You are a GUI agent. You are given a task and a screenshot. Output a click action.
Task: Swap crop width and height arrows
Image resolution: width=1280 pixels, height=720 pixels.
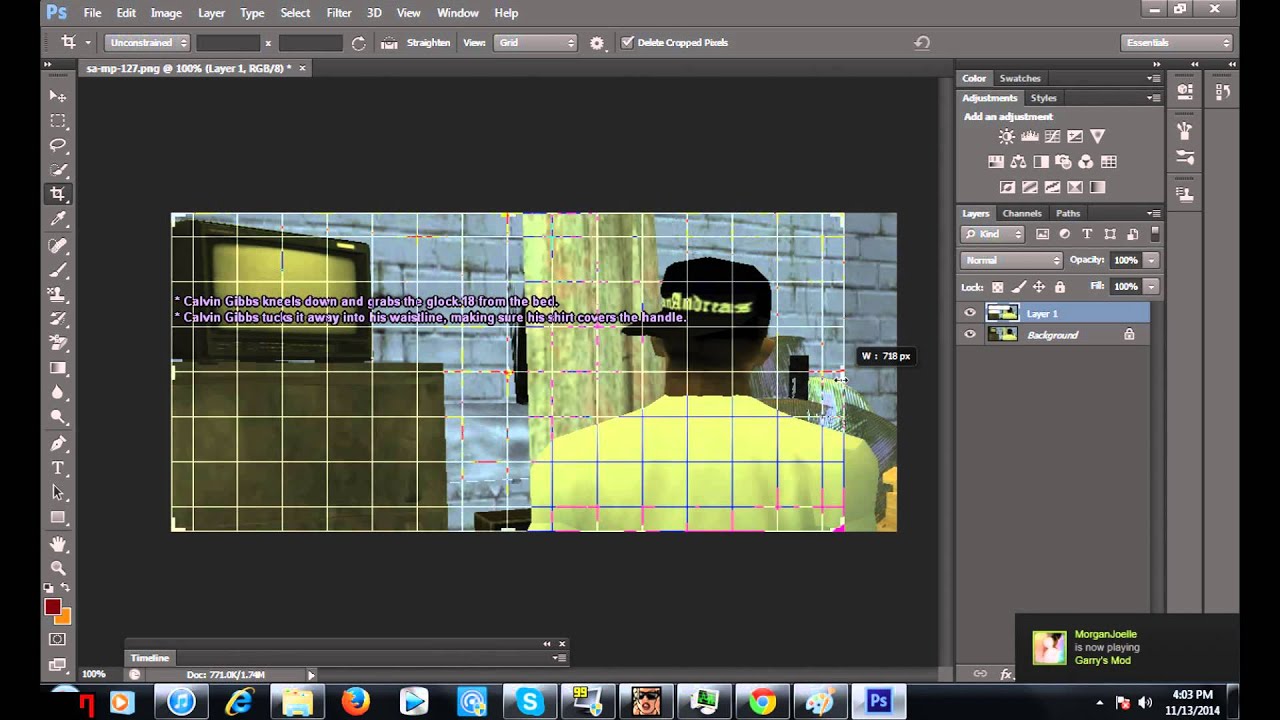(x=359, y=43)
